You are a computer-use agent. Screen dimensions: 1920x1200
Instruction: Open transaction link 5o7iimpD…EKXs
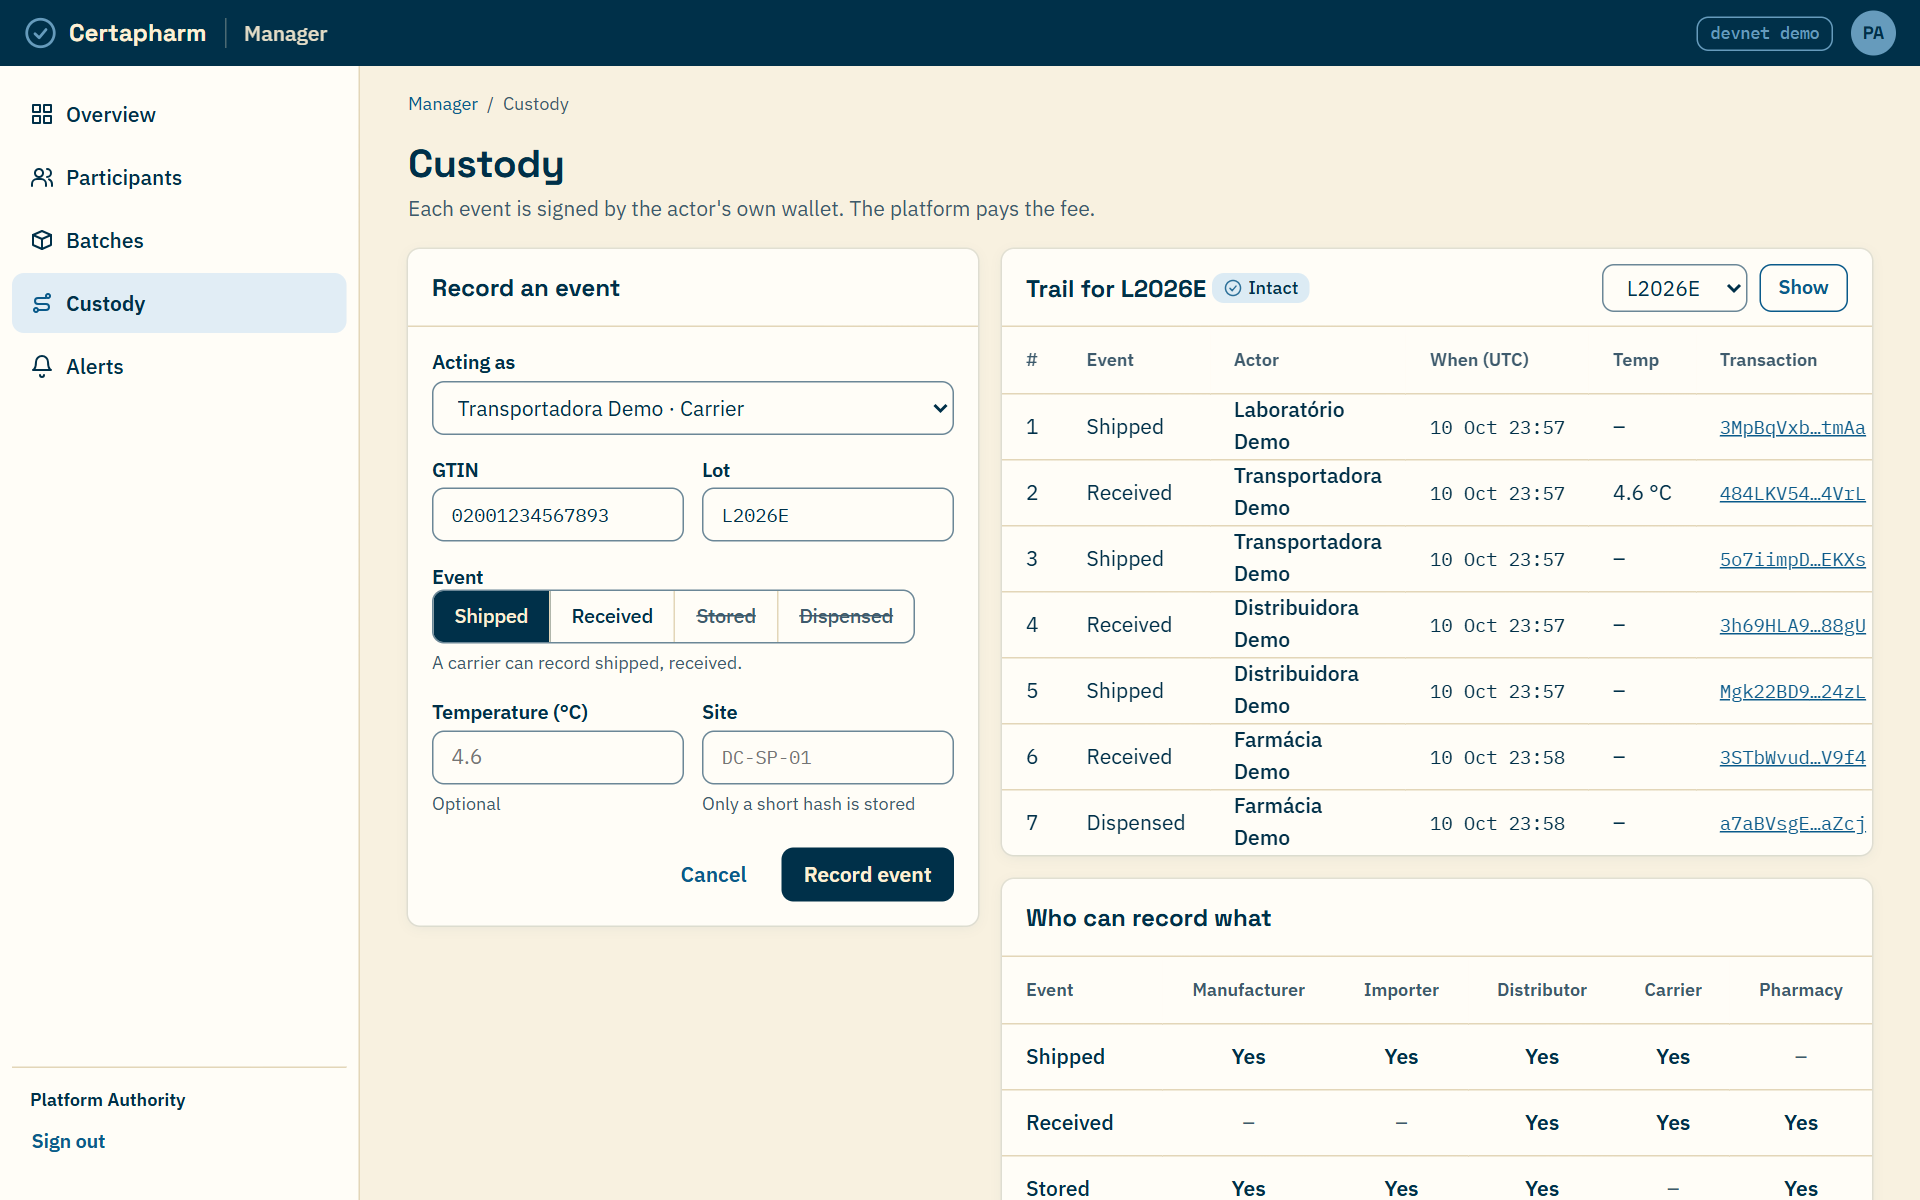point(1792,559)
